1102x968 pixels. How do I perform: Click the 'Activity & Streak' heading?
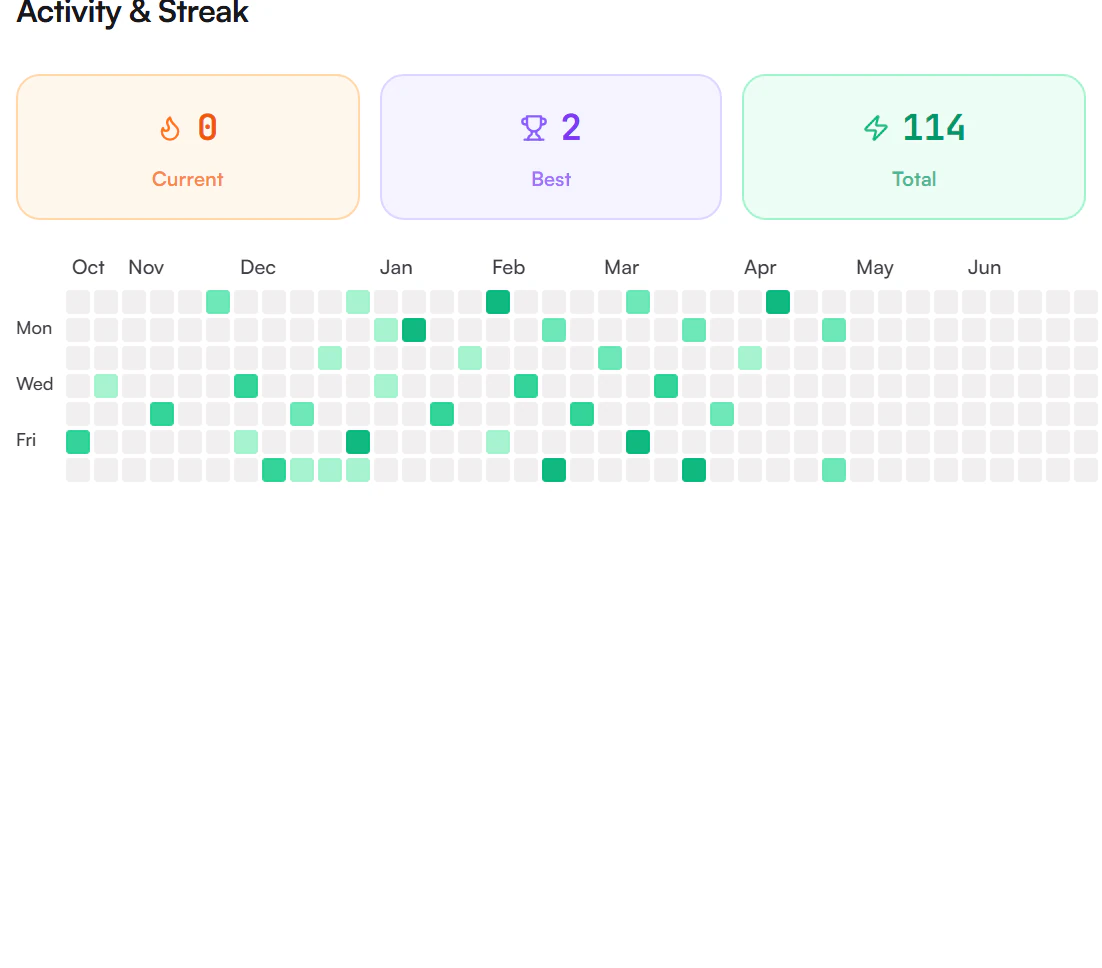click(x=132, y=12)
